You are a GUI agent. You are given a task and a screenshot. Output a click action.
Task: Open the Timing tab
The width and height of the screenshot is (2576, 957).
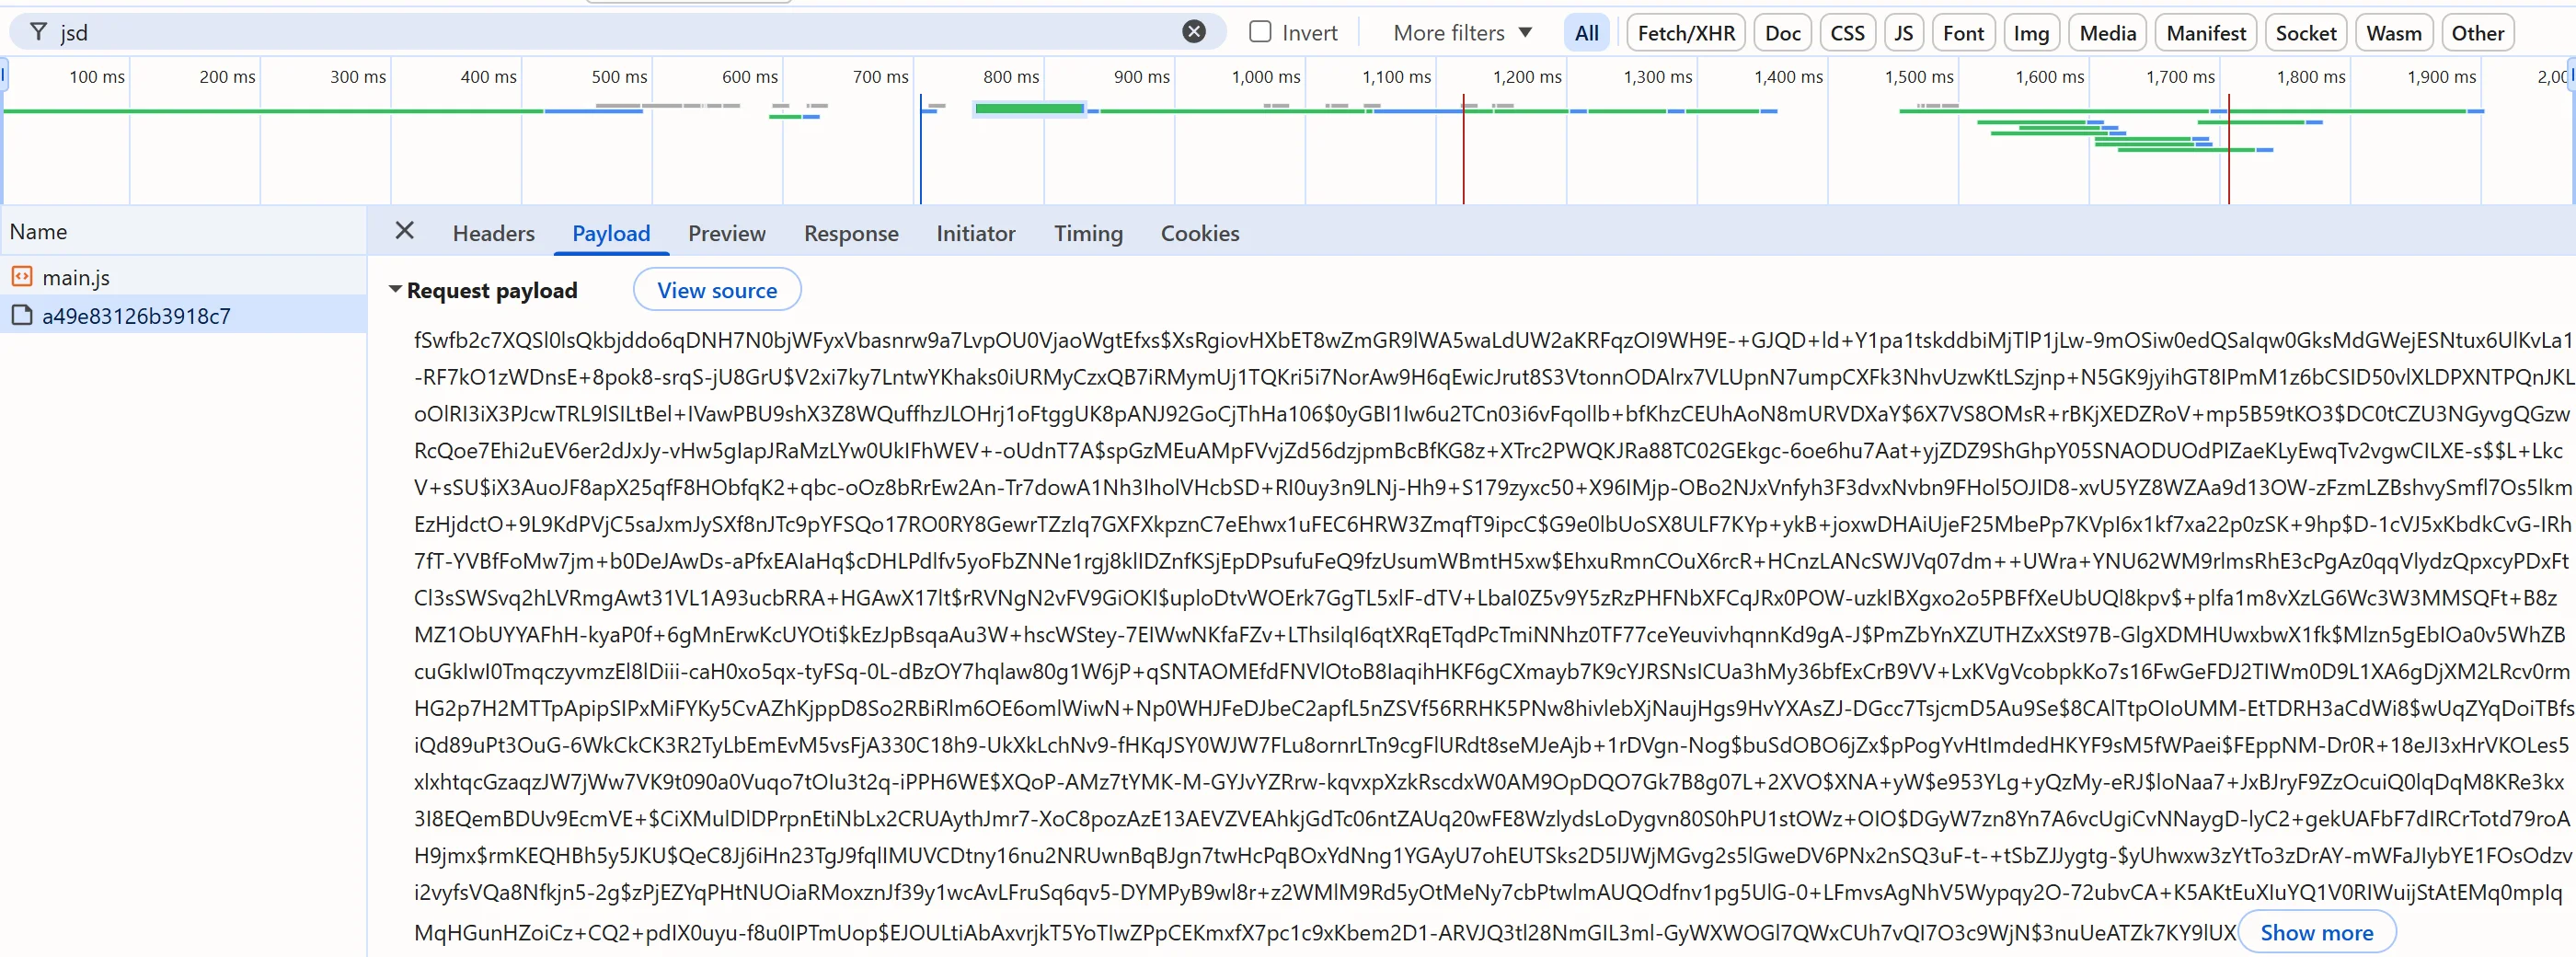(x=1088, y=233)
